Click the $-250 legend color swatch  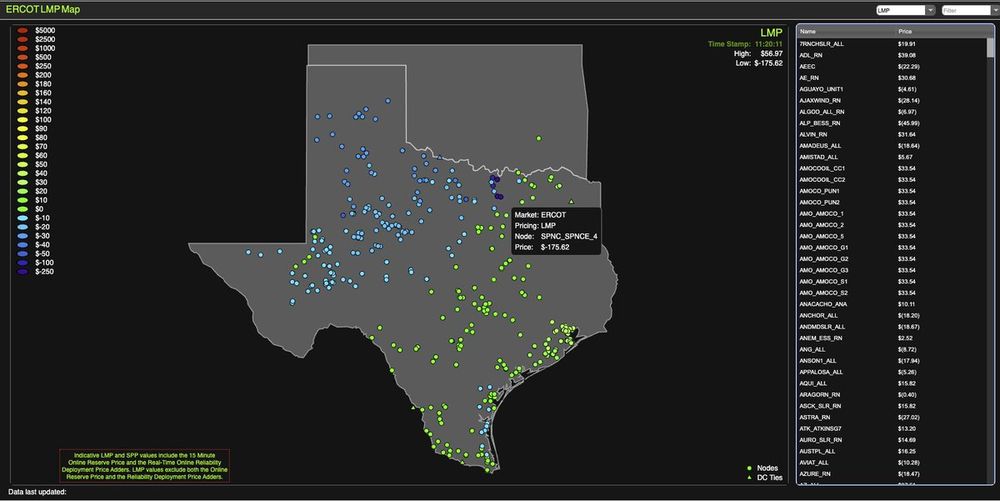22,272
